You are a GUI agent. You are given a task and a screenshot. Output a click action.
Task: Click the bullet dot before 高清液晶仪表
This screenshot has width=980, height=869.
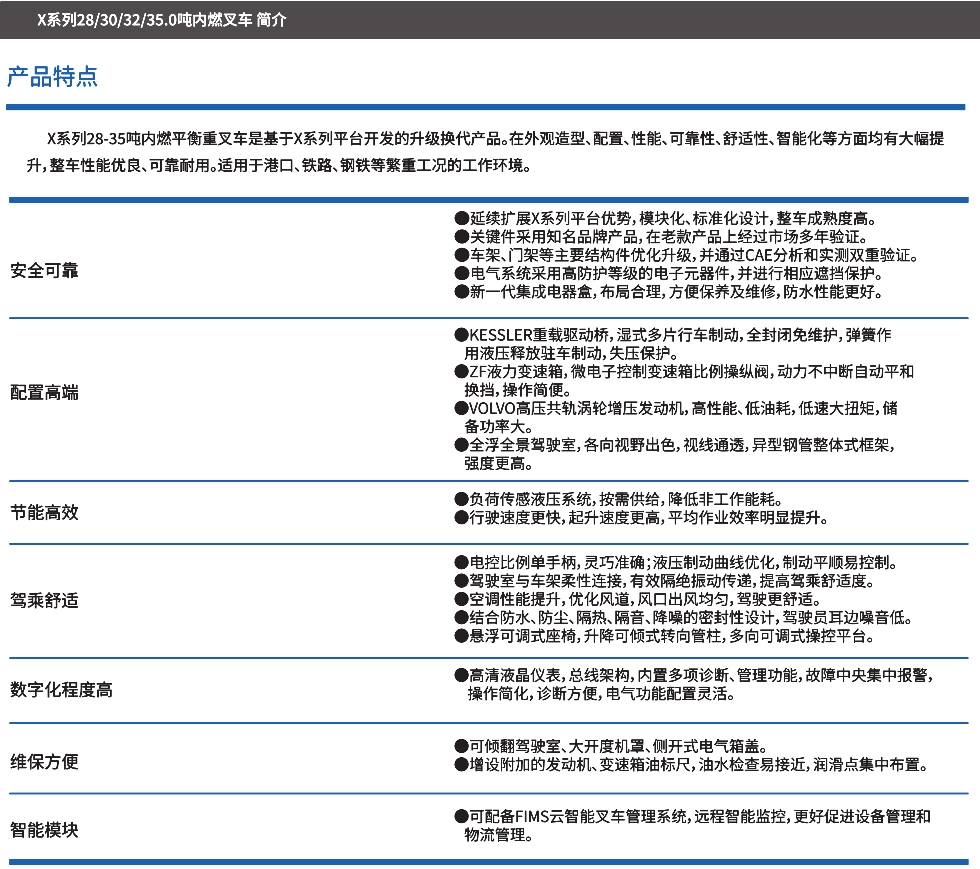(461, 676)
